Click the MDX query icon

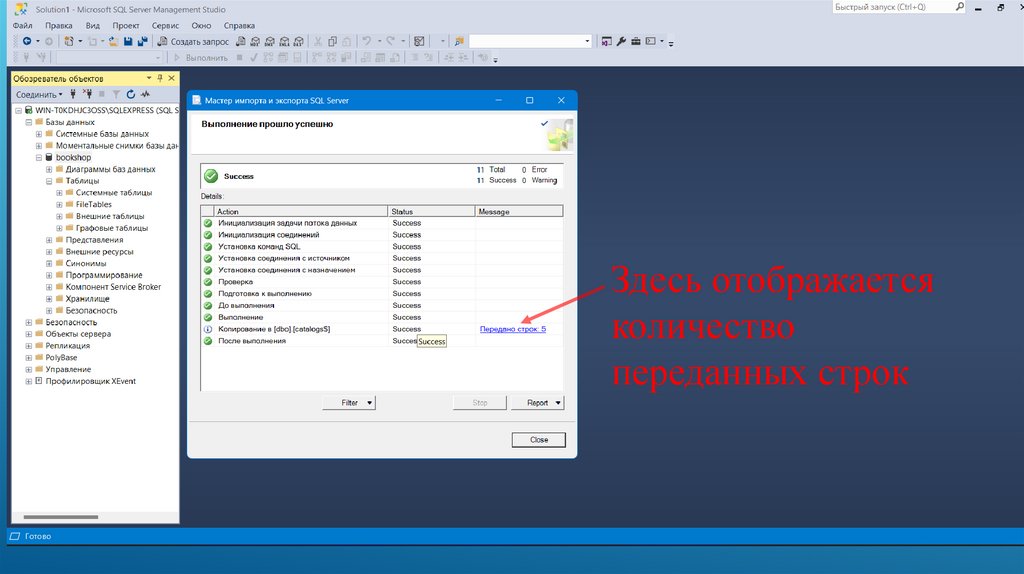[x=255, y=41]
